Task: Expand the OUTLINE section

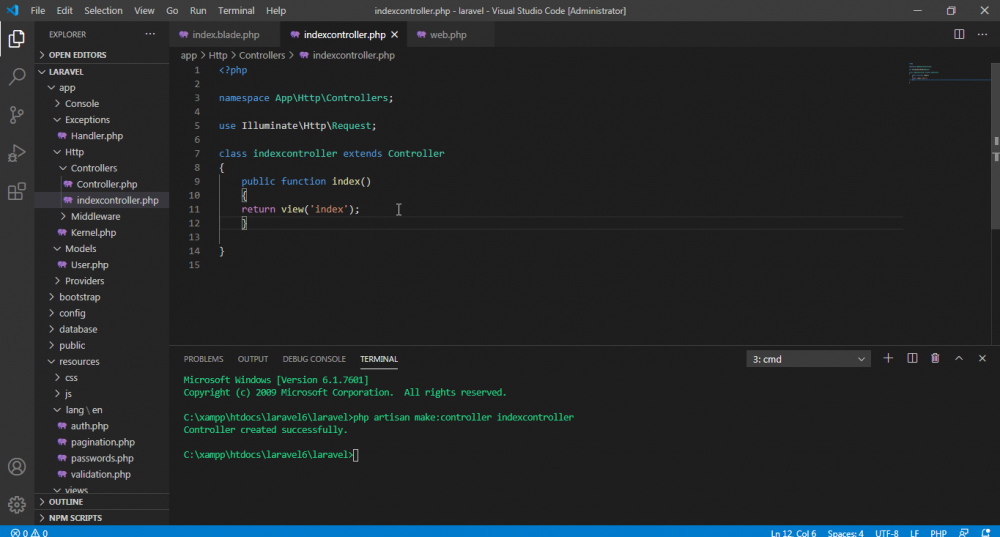Action: (102, 502)
